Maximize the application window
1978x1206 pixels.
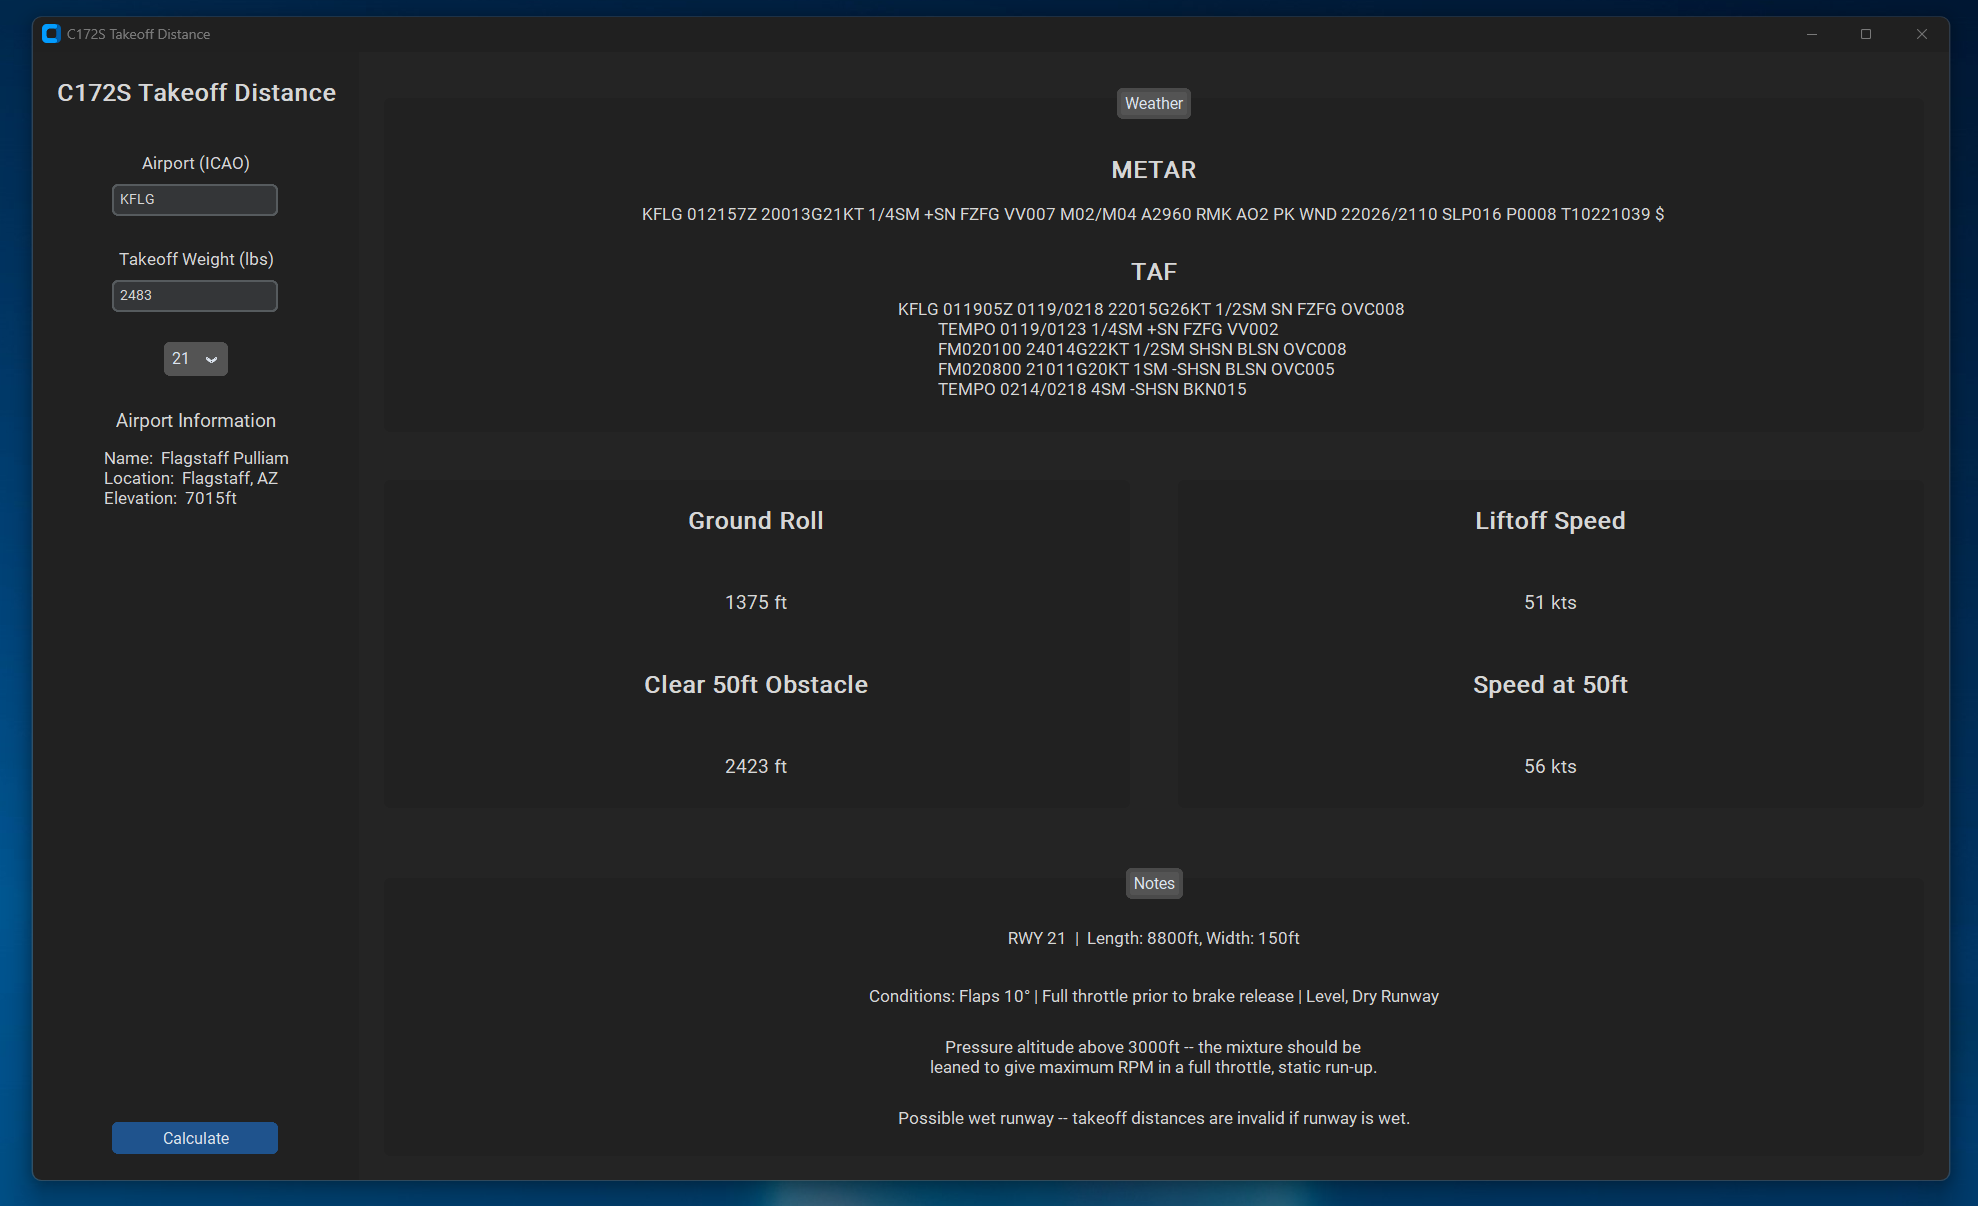coord(1866,33)
